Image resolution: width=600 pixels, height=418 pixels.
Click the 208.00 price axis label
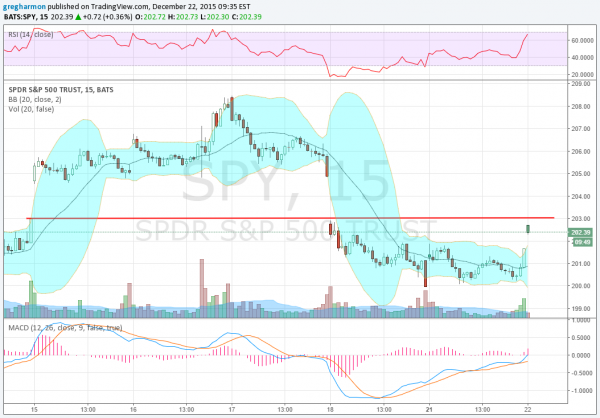581,106
